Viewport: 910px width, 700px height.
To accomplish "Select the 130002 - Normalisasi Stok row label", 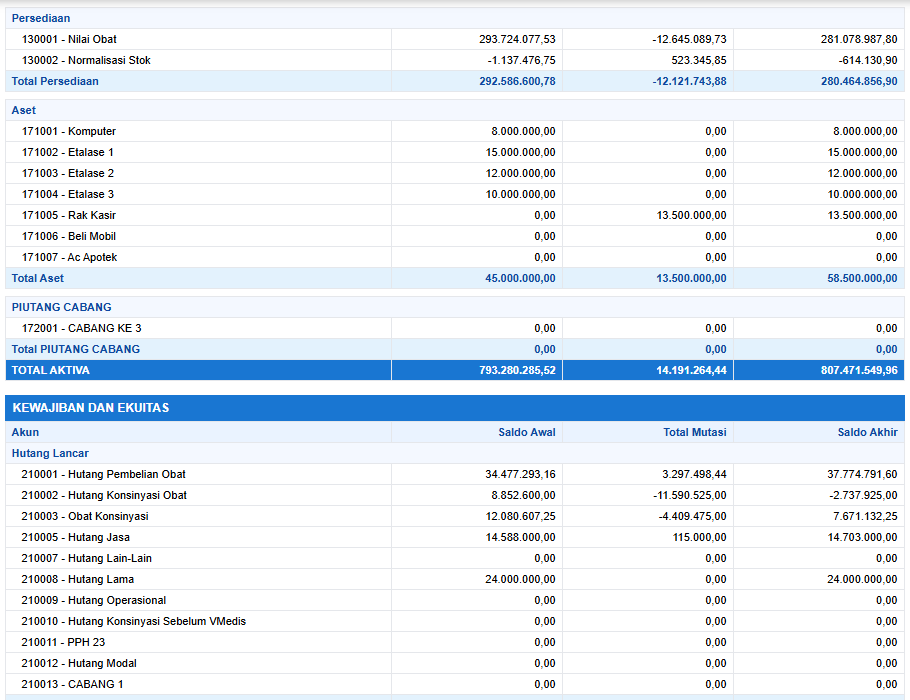I will [x=86, y=60].
